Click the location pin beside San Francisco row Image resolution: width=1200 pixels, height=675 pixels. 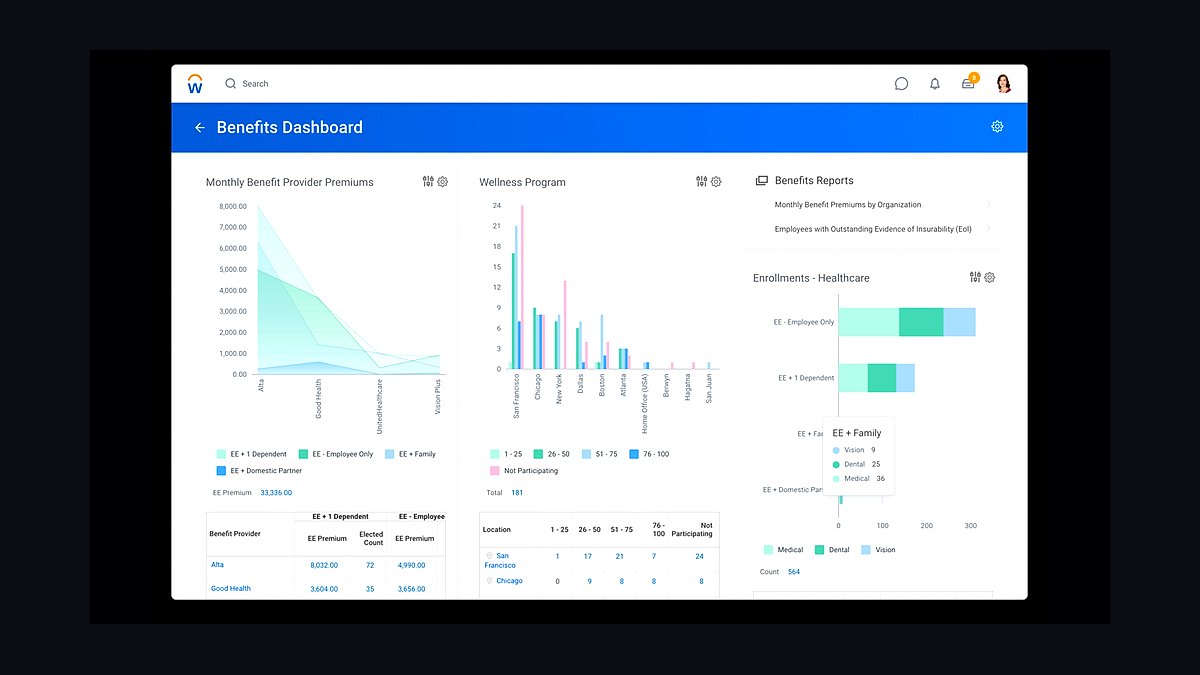[x=489, y=556]
